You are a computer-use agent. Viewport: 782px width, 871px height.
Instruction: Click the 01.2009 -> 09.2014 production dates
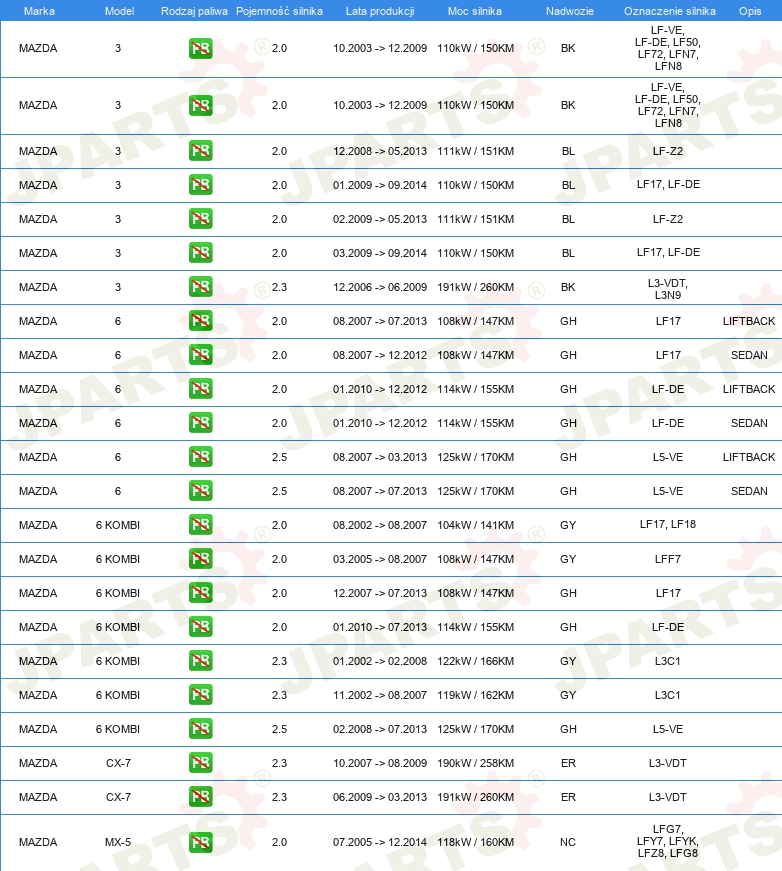(380, 185)
